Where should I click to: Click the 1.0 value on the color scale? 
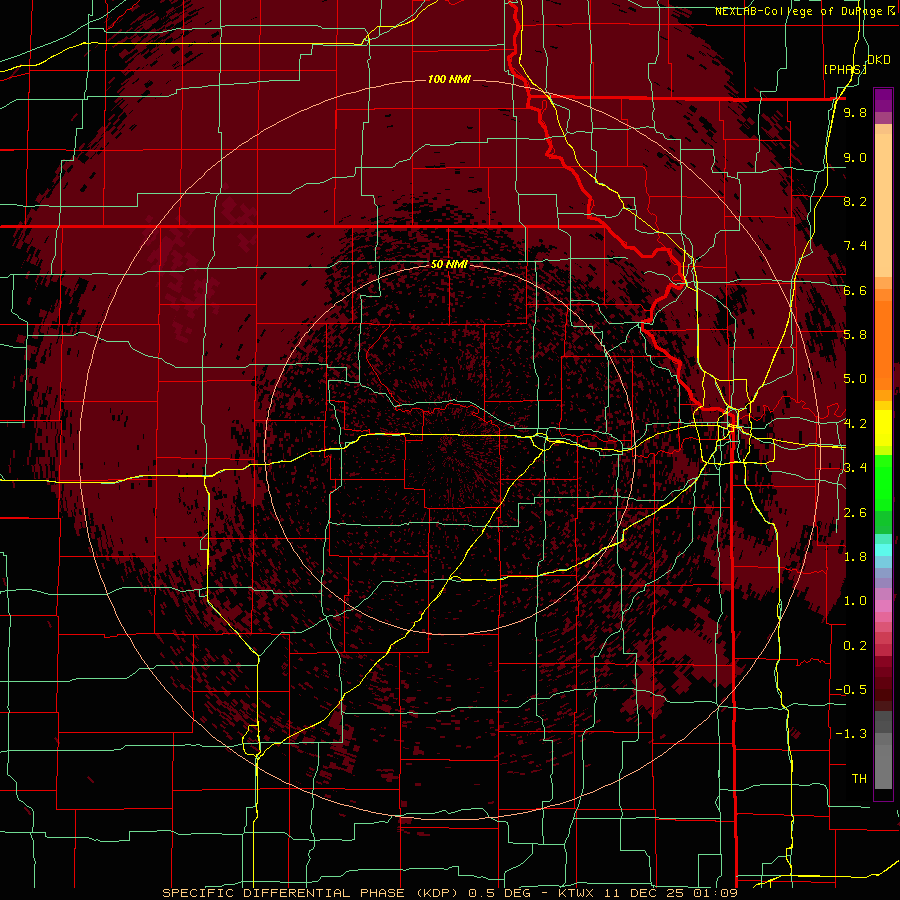coord(855,601)
